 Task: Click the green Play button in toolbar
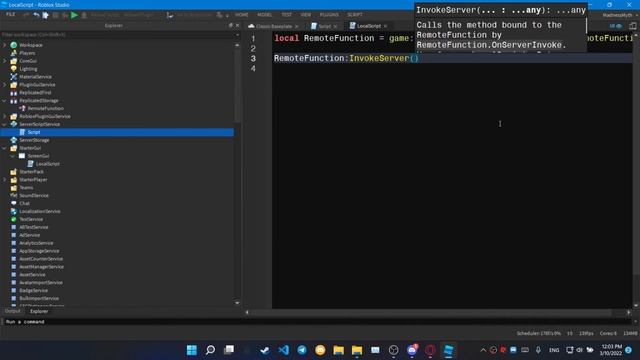pyautogui.click(x=74, y=15)
